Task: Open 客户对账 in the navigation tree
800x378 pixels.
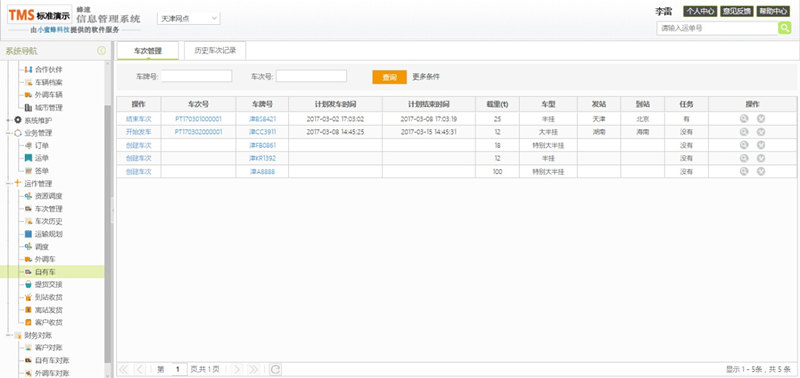Action: point(49,348)
